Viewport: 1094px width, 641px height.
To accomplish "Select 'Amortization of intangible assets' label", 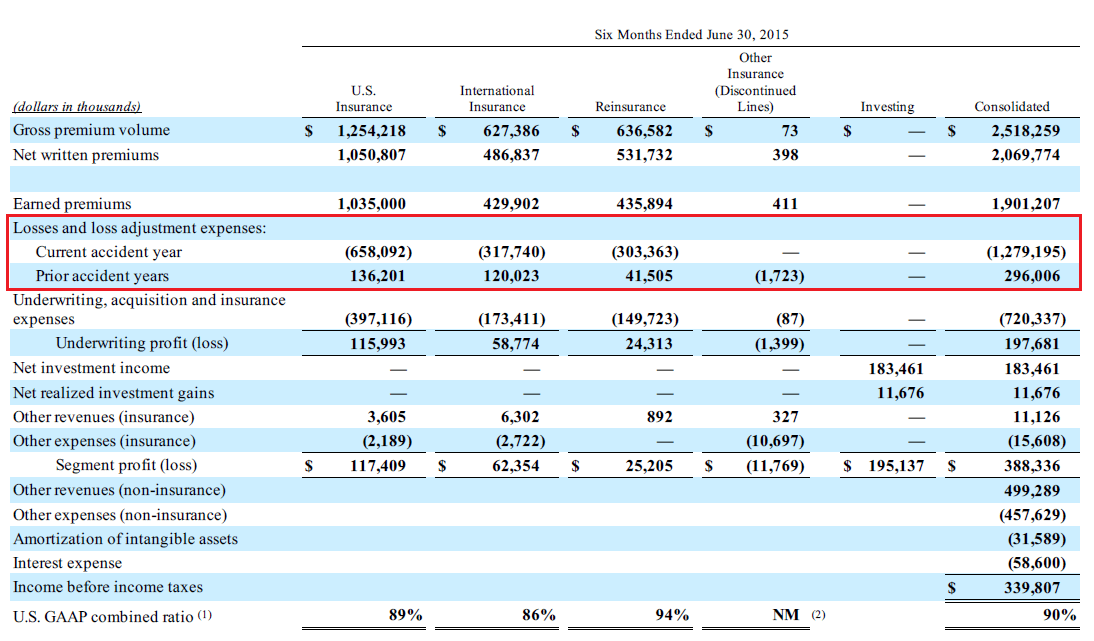I will [x=126, y=539].
